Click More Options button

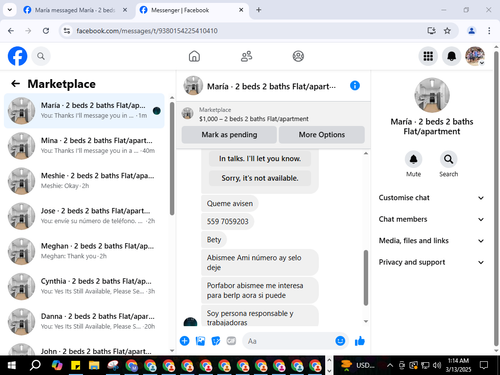click(322, 135)
